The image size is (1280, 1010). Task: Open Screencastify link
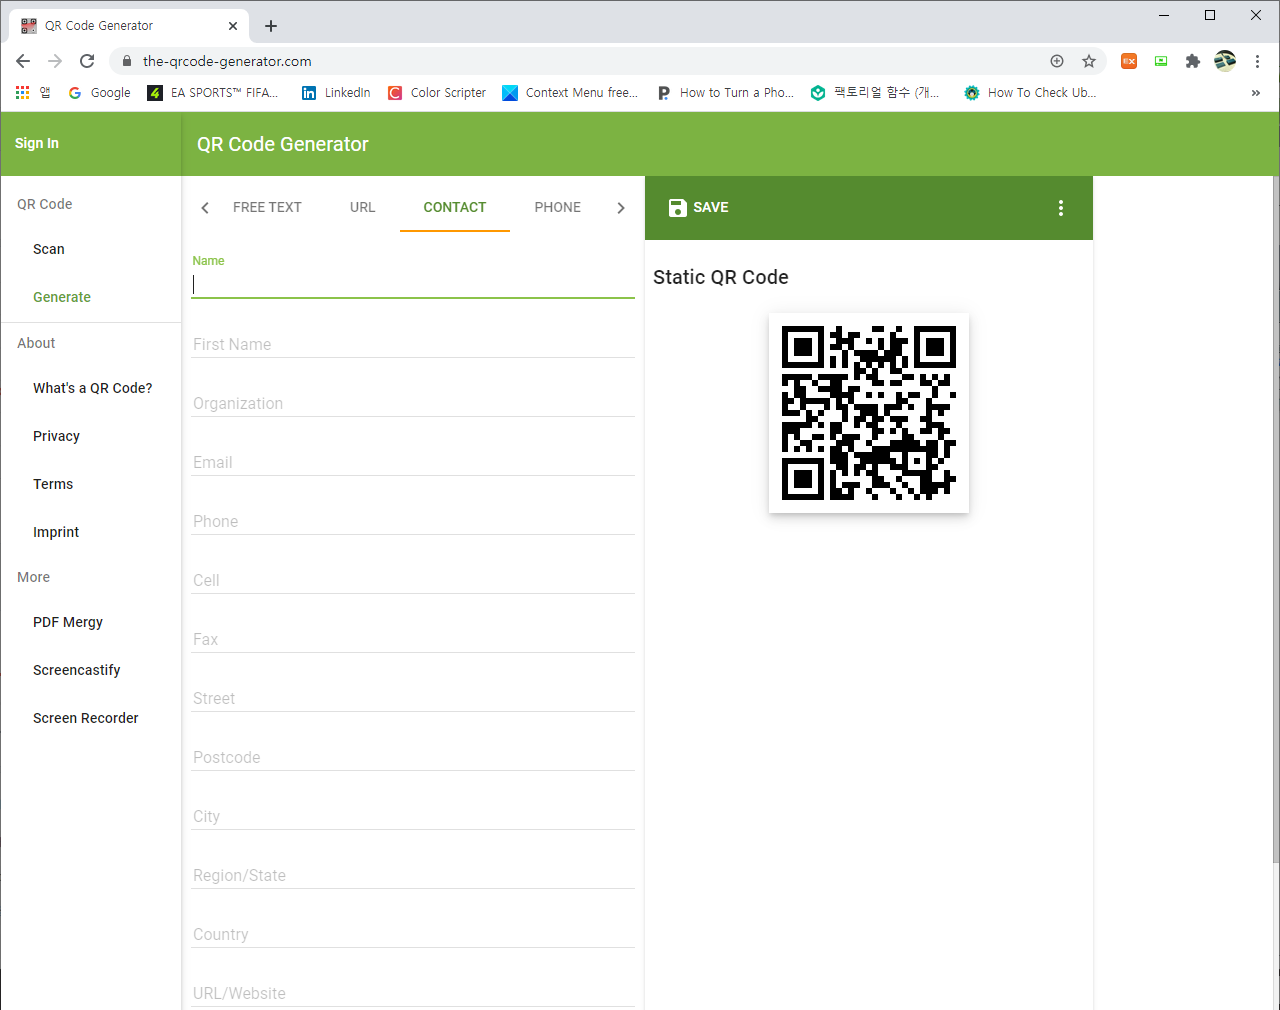tap(77, 670)
